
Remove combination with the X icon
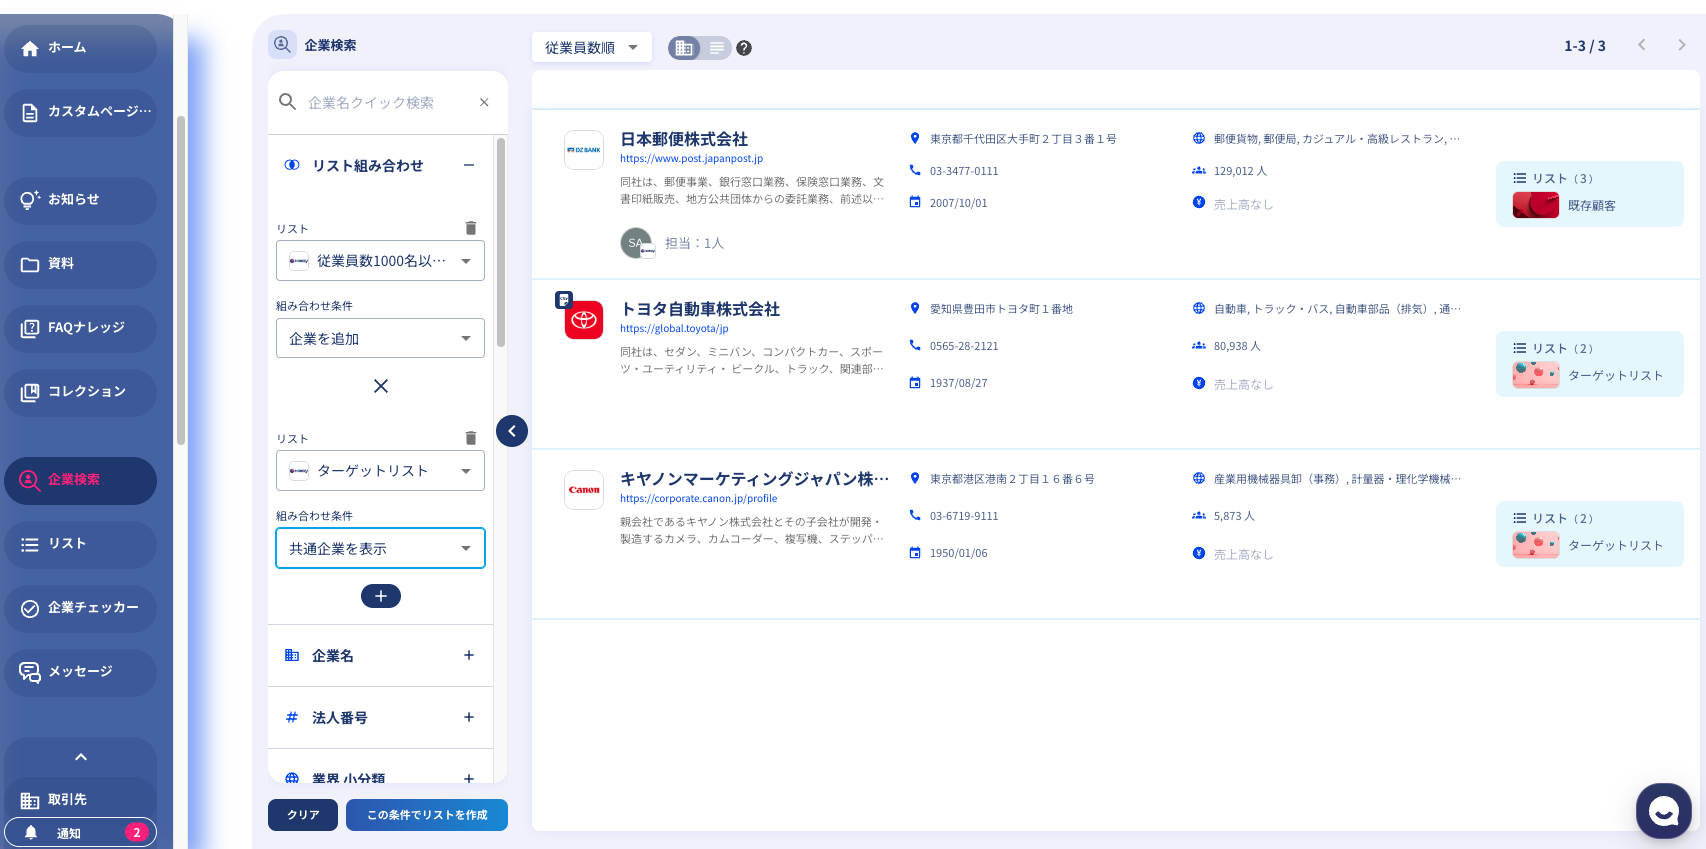coord(381,386)
